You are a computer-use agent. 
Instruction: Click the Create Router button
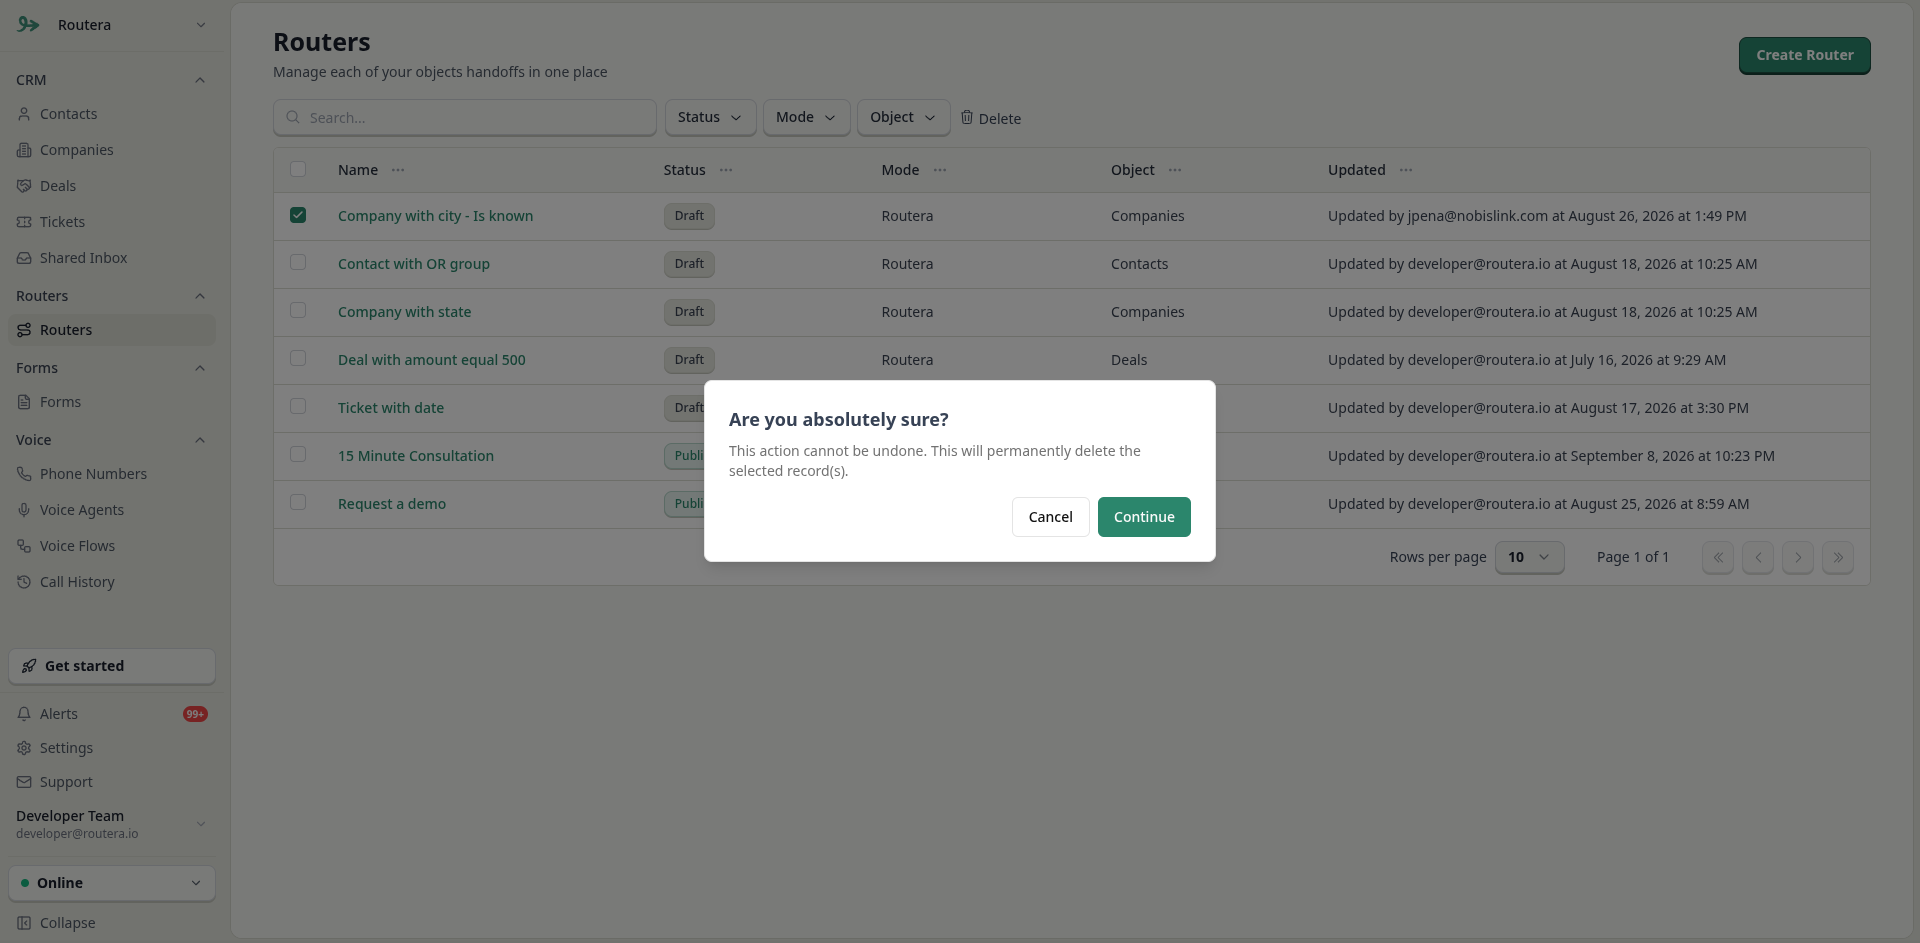[x=1804, y=55]
